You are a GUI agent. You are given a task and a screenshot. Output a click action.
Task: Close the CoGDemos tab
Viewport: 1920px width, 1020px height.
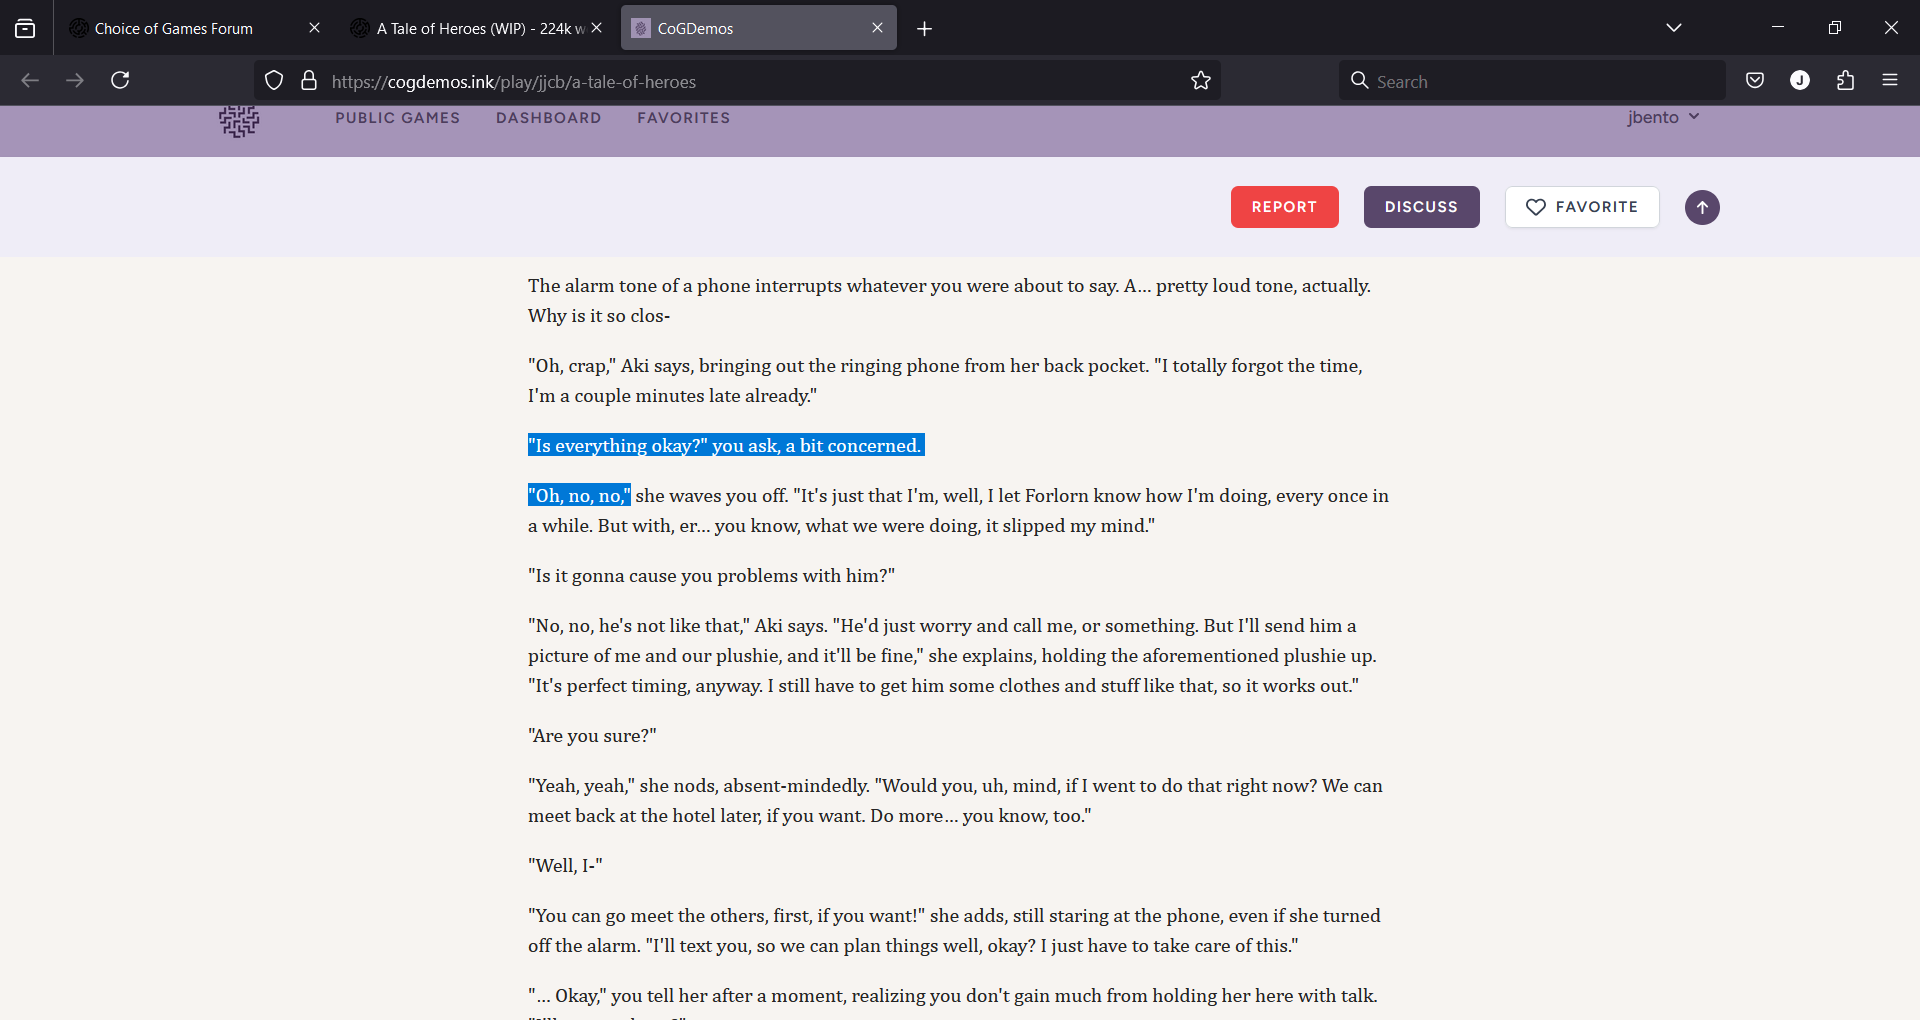(x=877, y=28)
